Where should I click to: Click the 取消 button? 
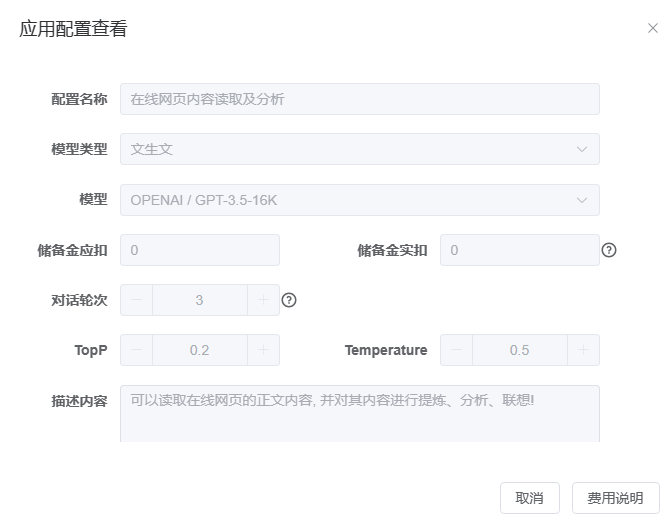click(x=529, y=498)
